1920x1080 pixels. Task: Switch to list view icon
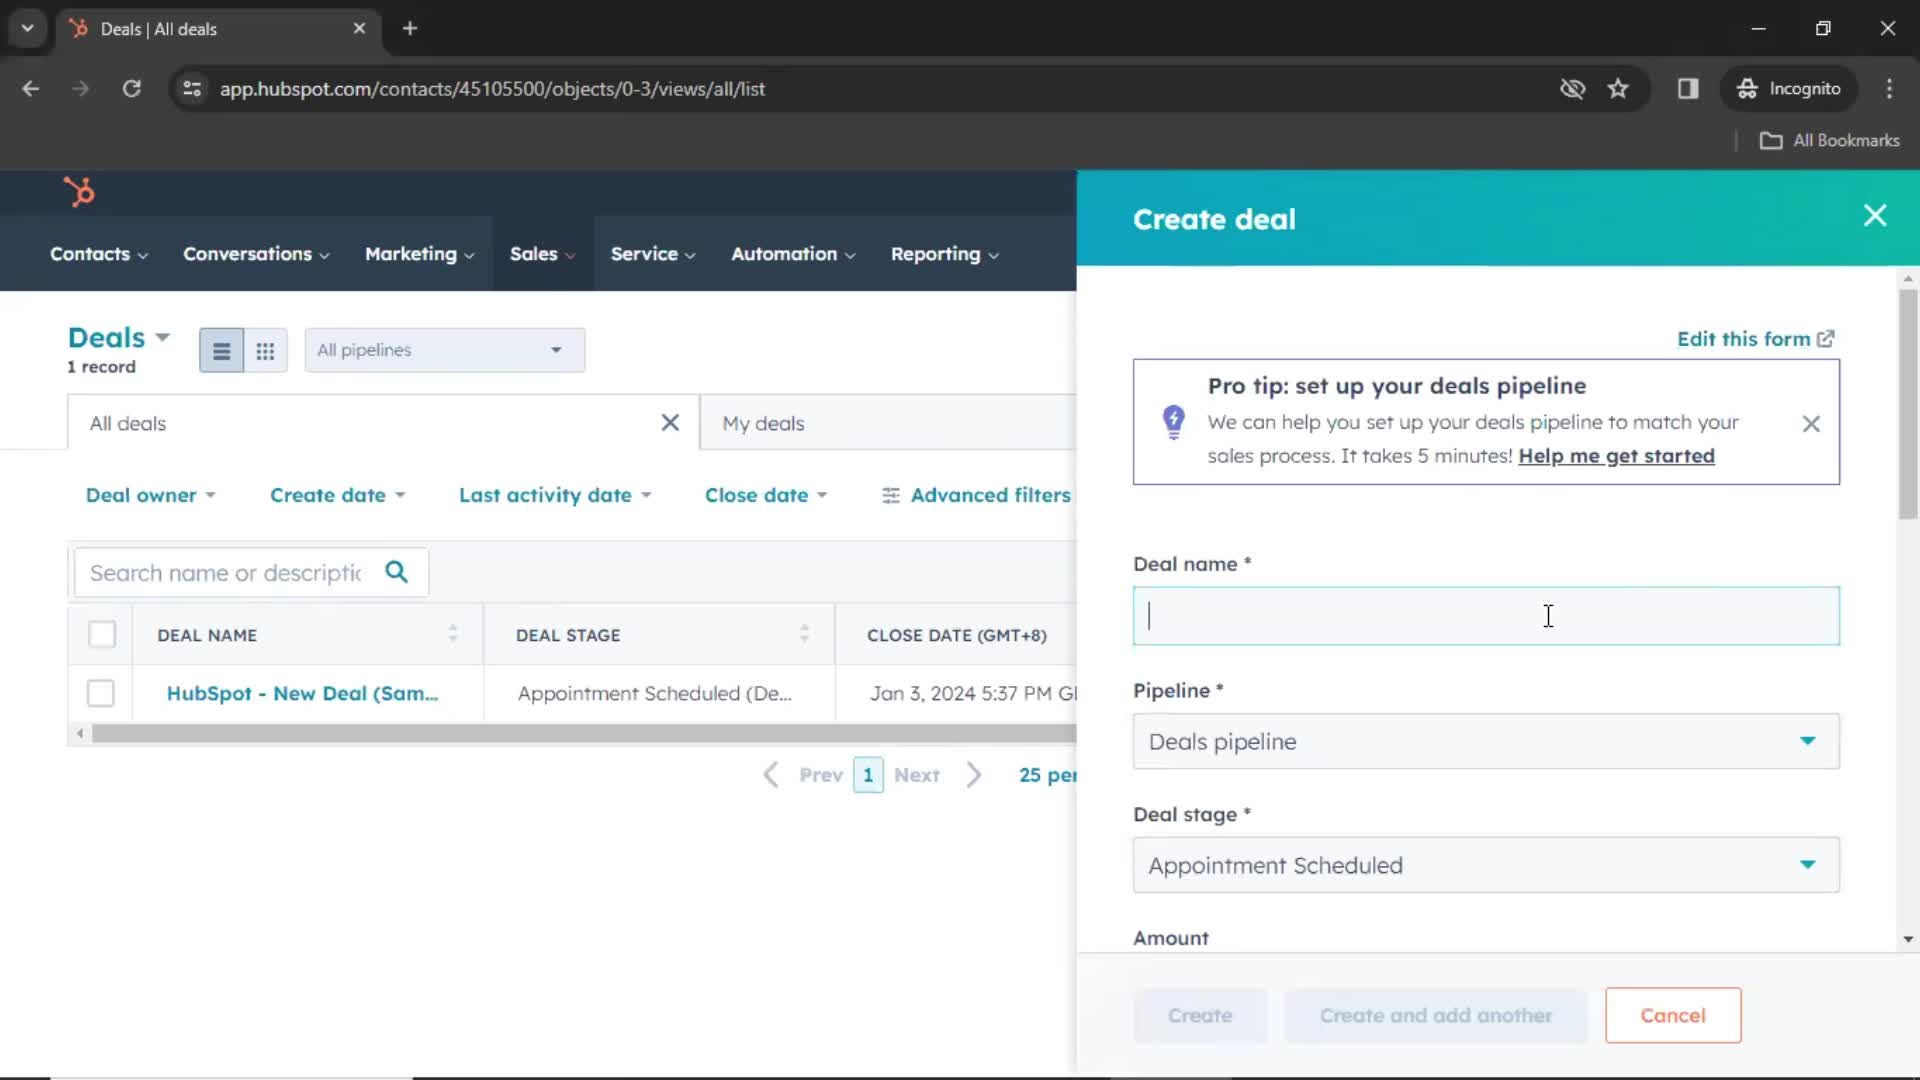pos(221,351)
